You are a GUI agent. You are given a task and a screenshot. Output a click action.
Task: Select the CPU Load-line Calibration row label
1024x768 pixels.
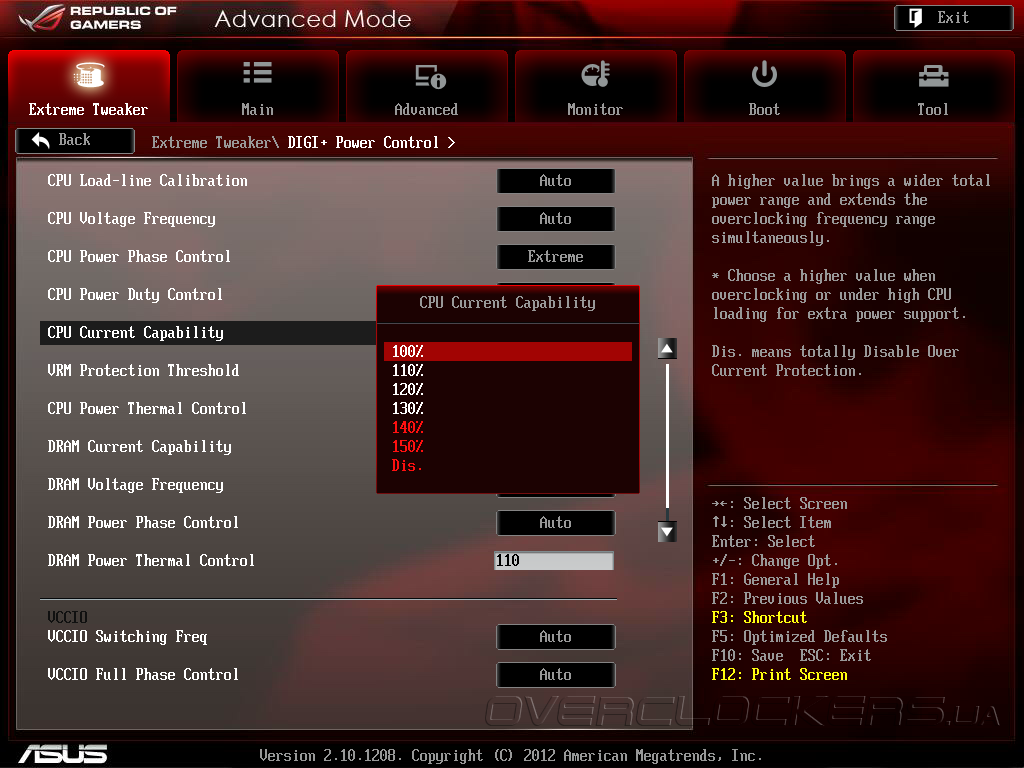(x=148, y=181)
